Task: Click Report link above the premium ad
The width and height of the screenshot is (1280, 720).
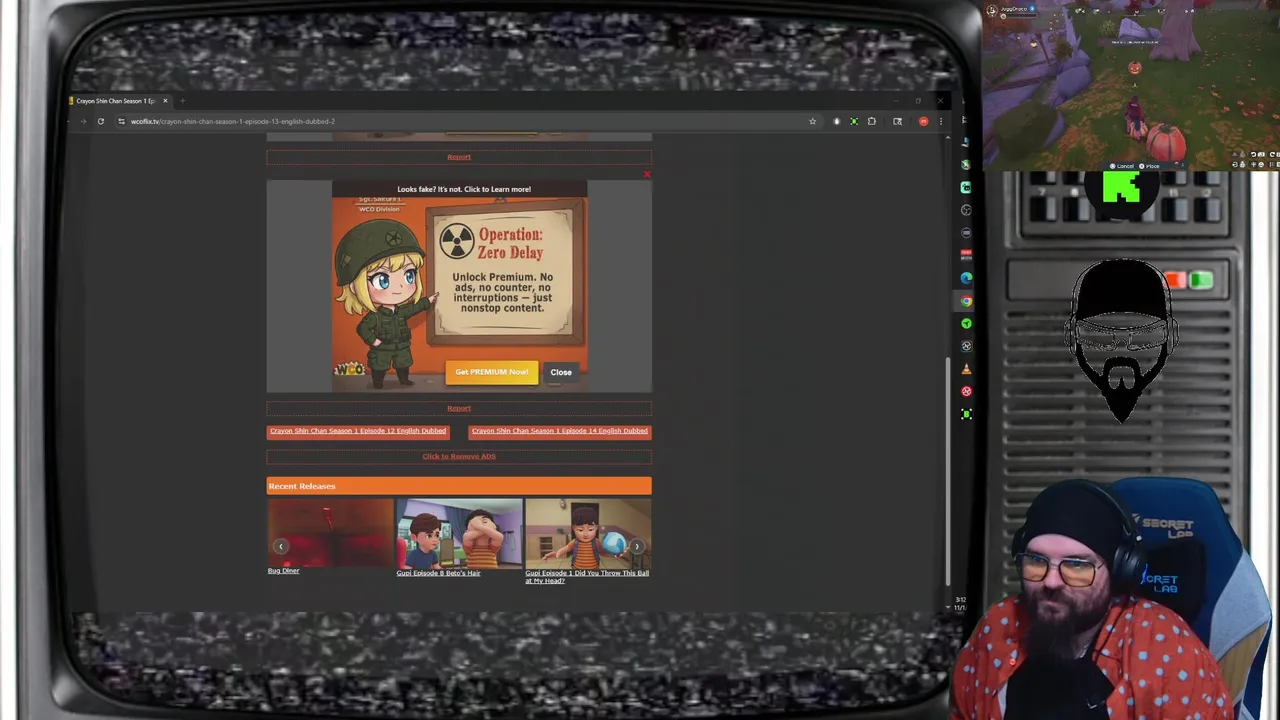Action: click(x=459, y=157)
